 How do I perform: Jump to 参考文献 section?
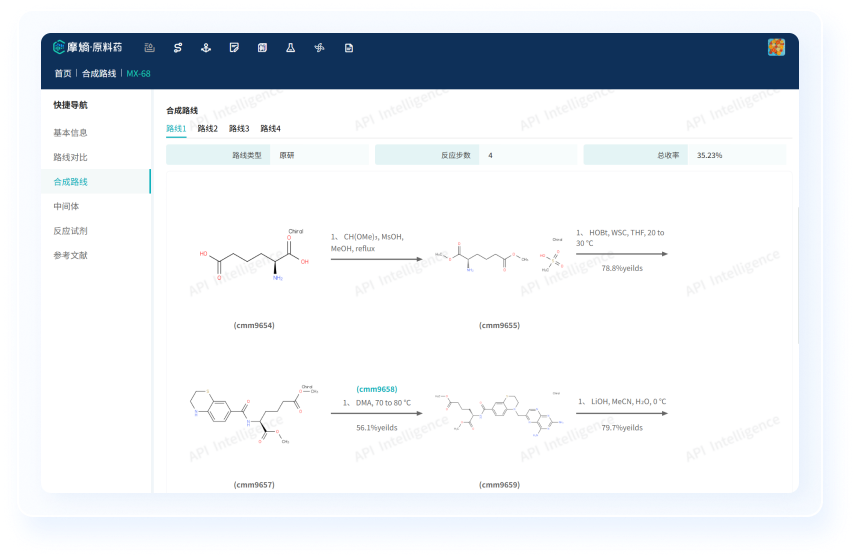tap(70, 255)
